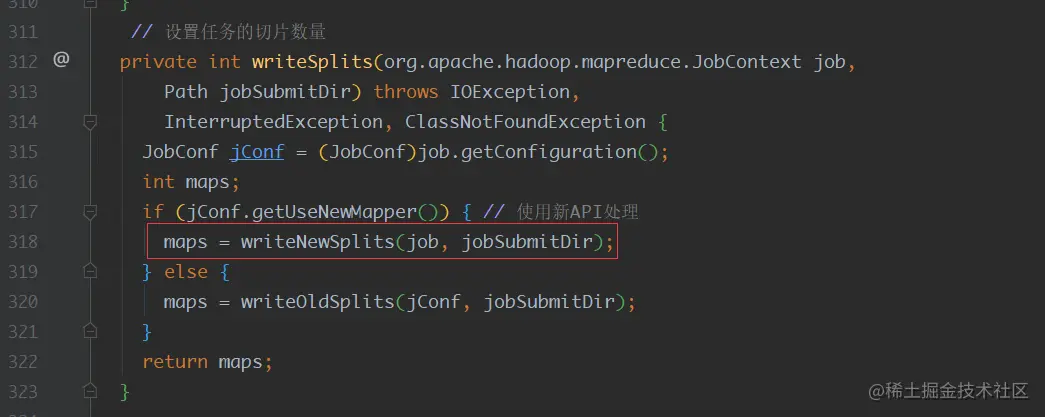Click the throws keyword on line 313

(406, 92)
